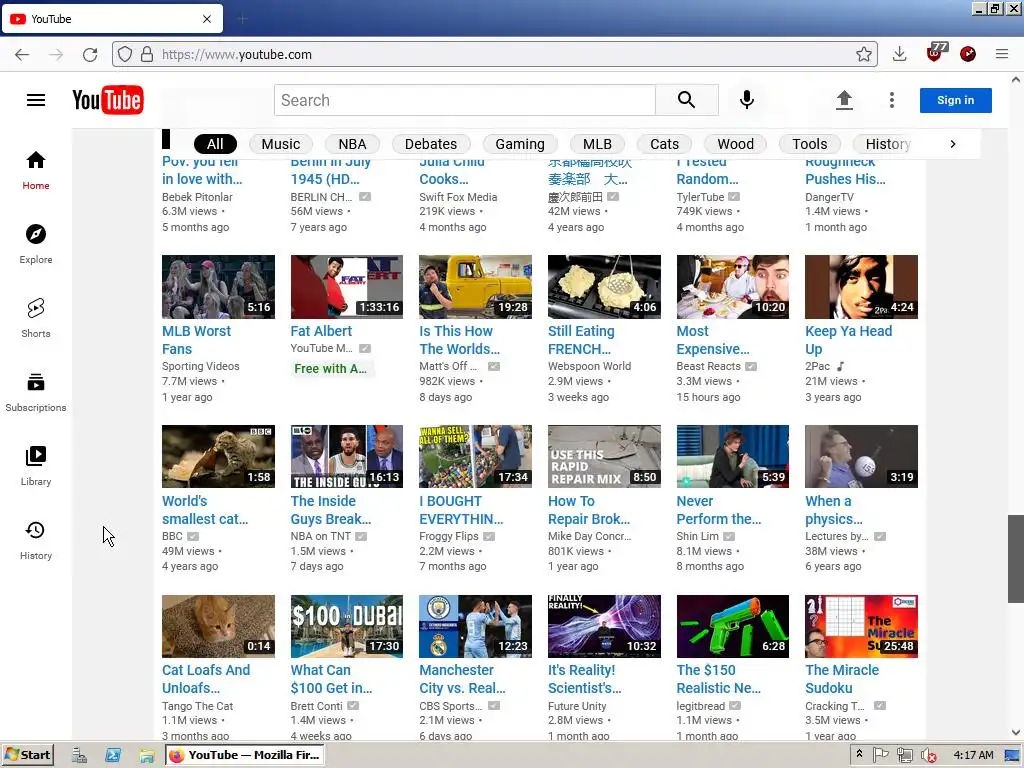Open Firefox downloads panel
1024x768 pixels.
tap(899, 55)
